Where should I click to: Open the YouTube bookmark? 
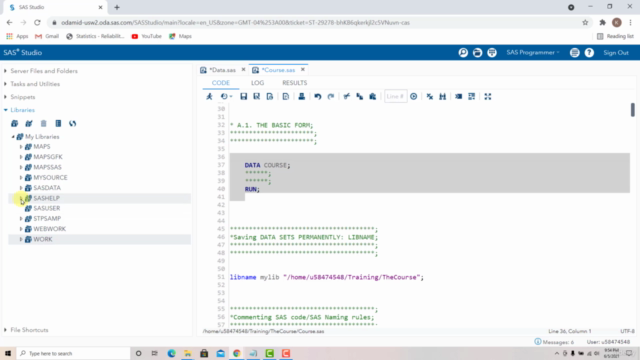click(147, 36)
